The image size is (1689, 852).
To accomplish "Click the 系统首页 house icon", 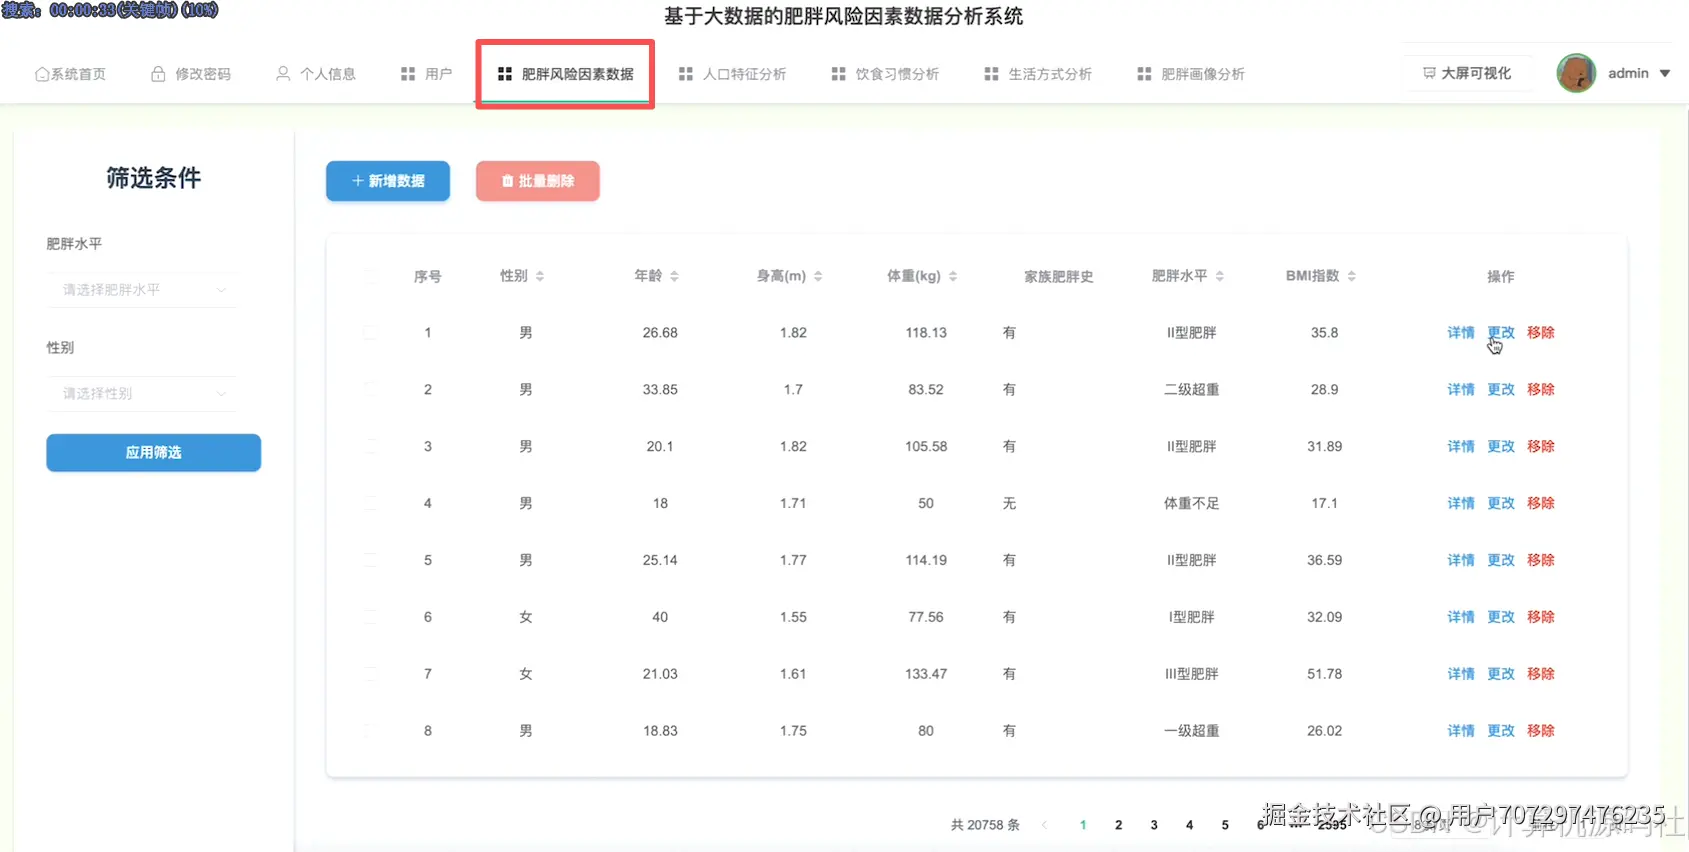I will click(42, 74).
